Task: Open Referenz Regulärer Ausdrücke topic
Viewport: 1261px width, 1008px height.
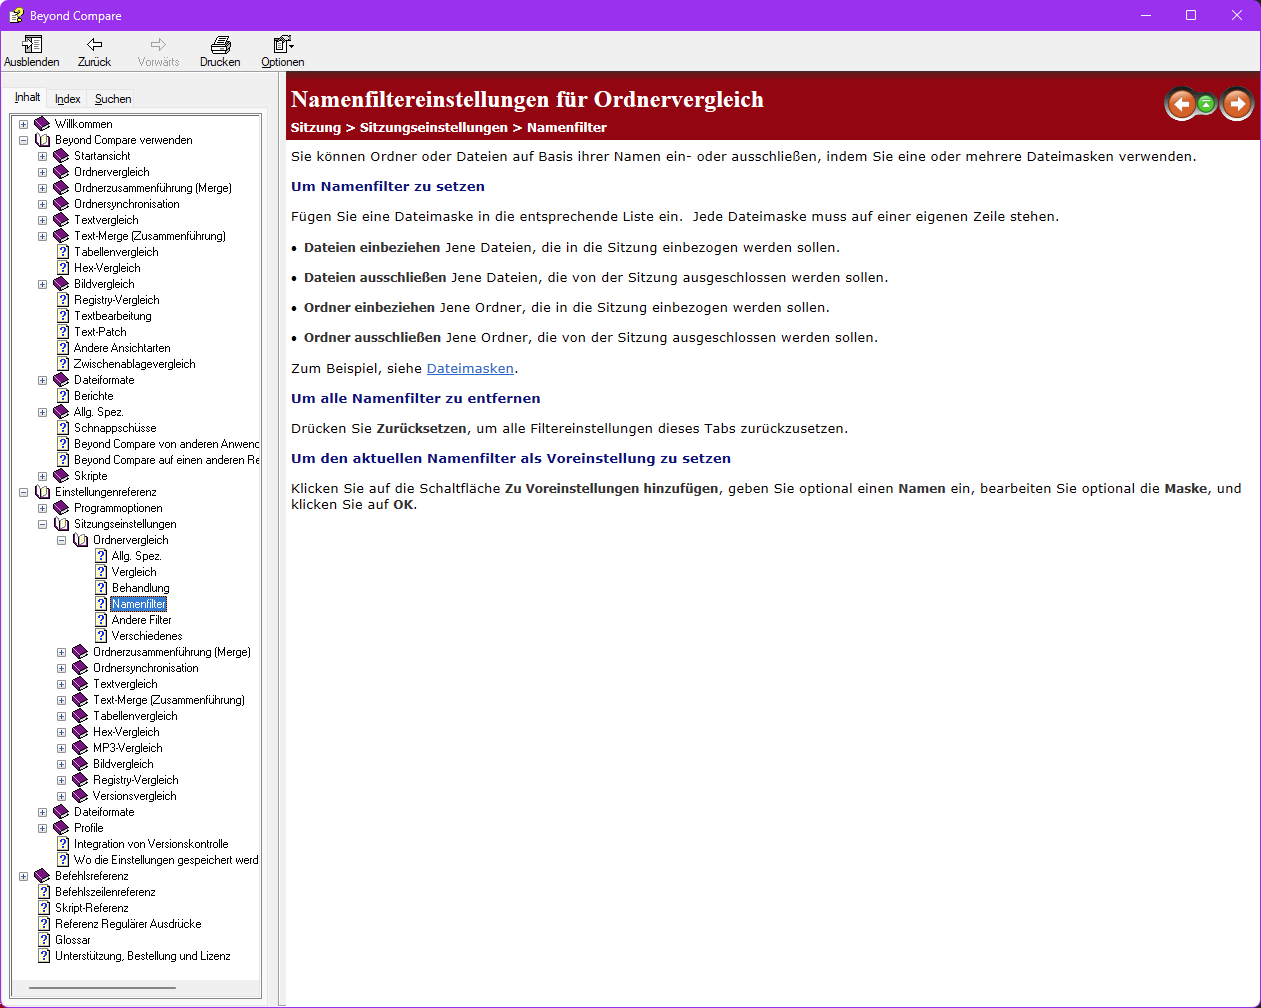Action: pos(128,924)
